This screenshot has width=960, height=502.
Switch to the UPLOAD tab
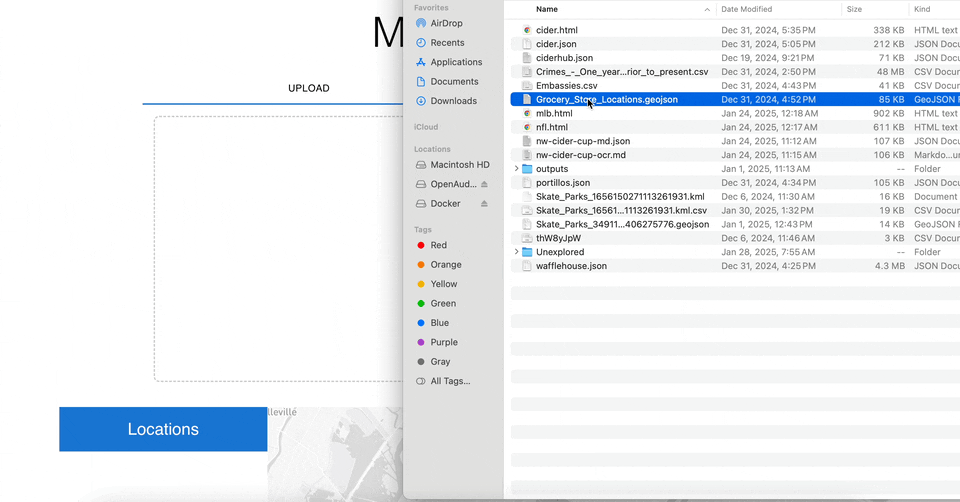coord(309,88)
